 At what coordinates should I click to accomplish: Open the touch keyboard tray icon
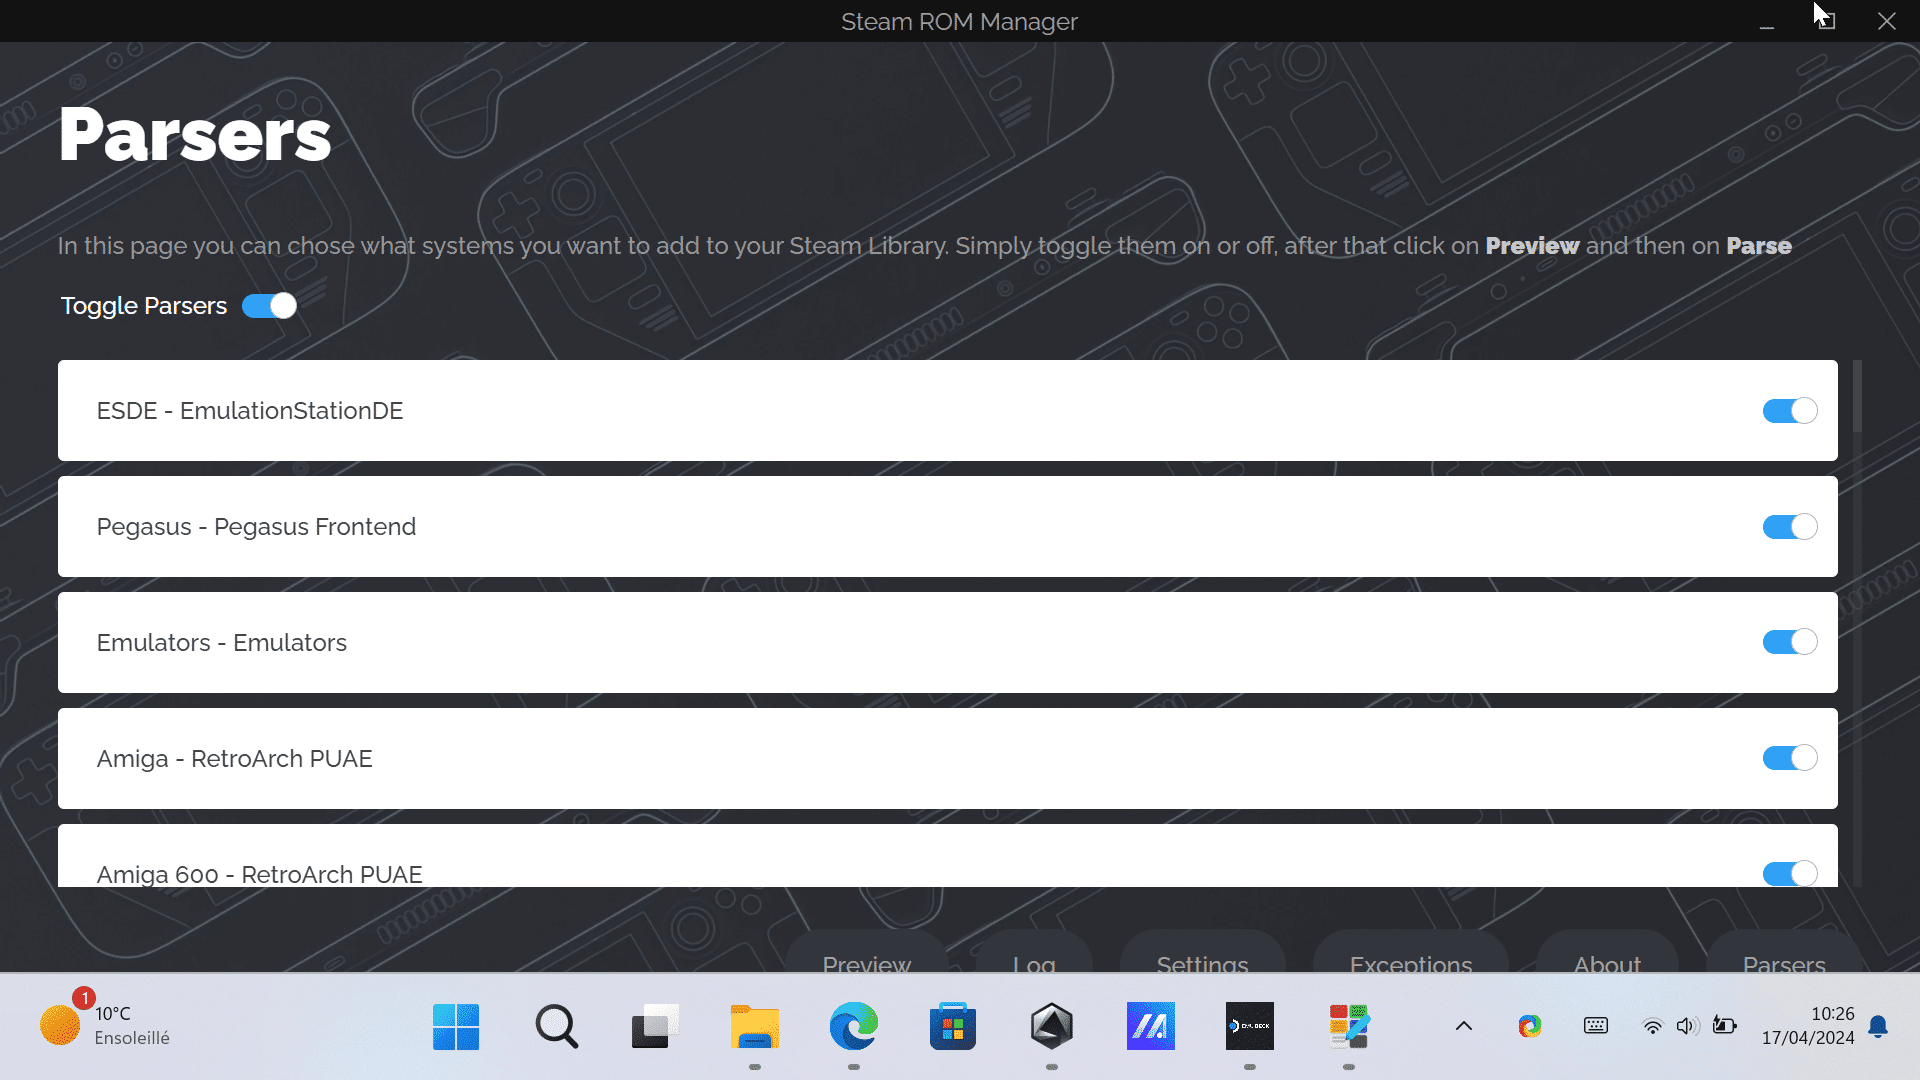point(1596,1026)
